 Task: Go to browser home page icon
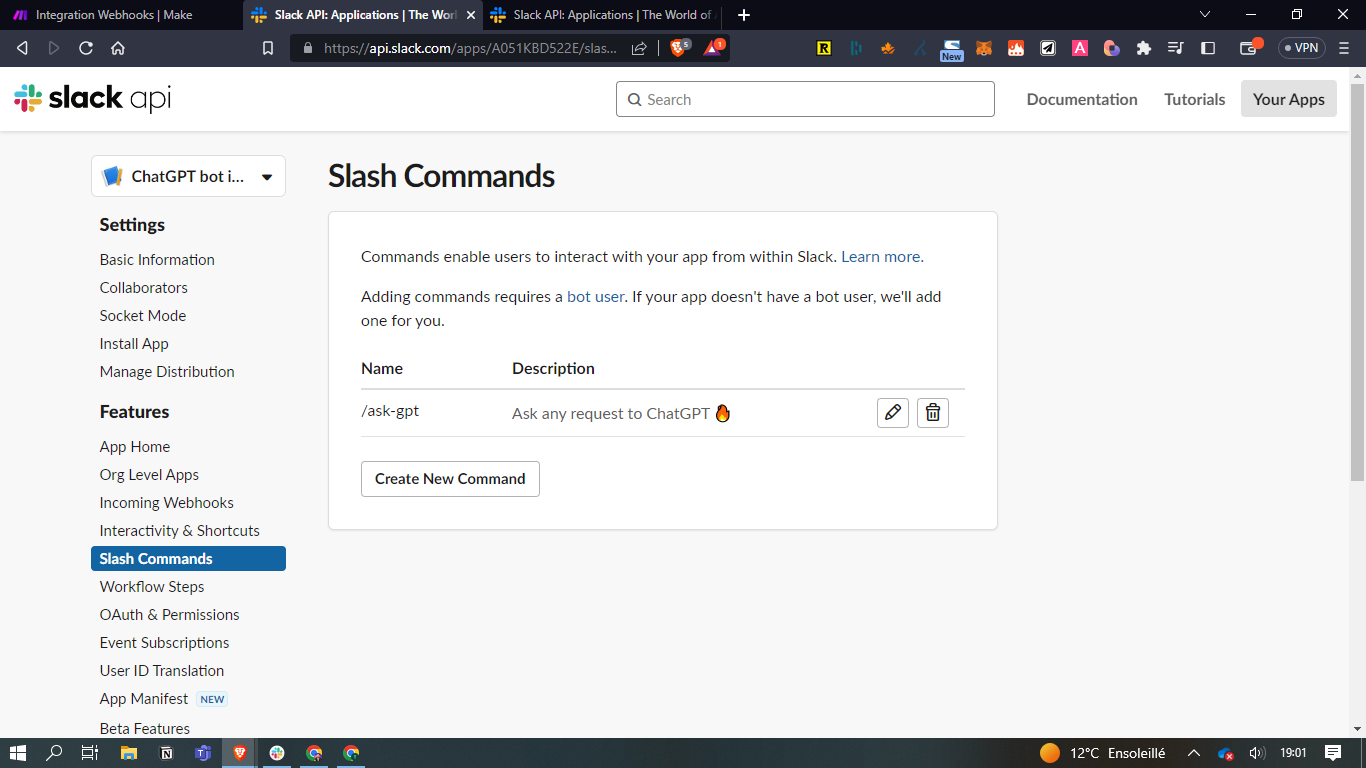pos(118,48)
